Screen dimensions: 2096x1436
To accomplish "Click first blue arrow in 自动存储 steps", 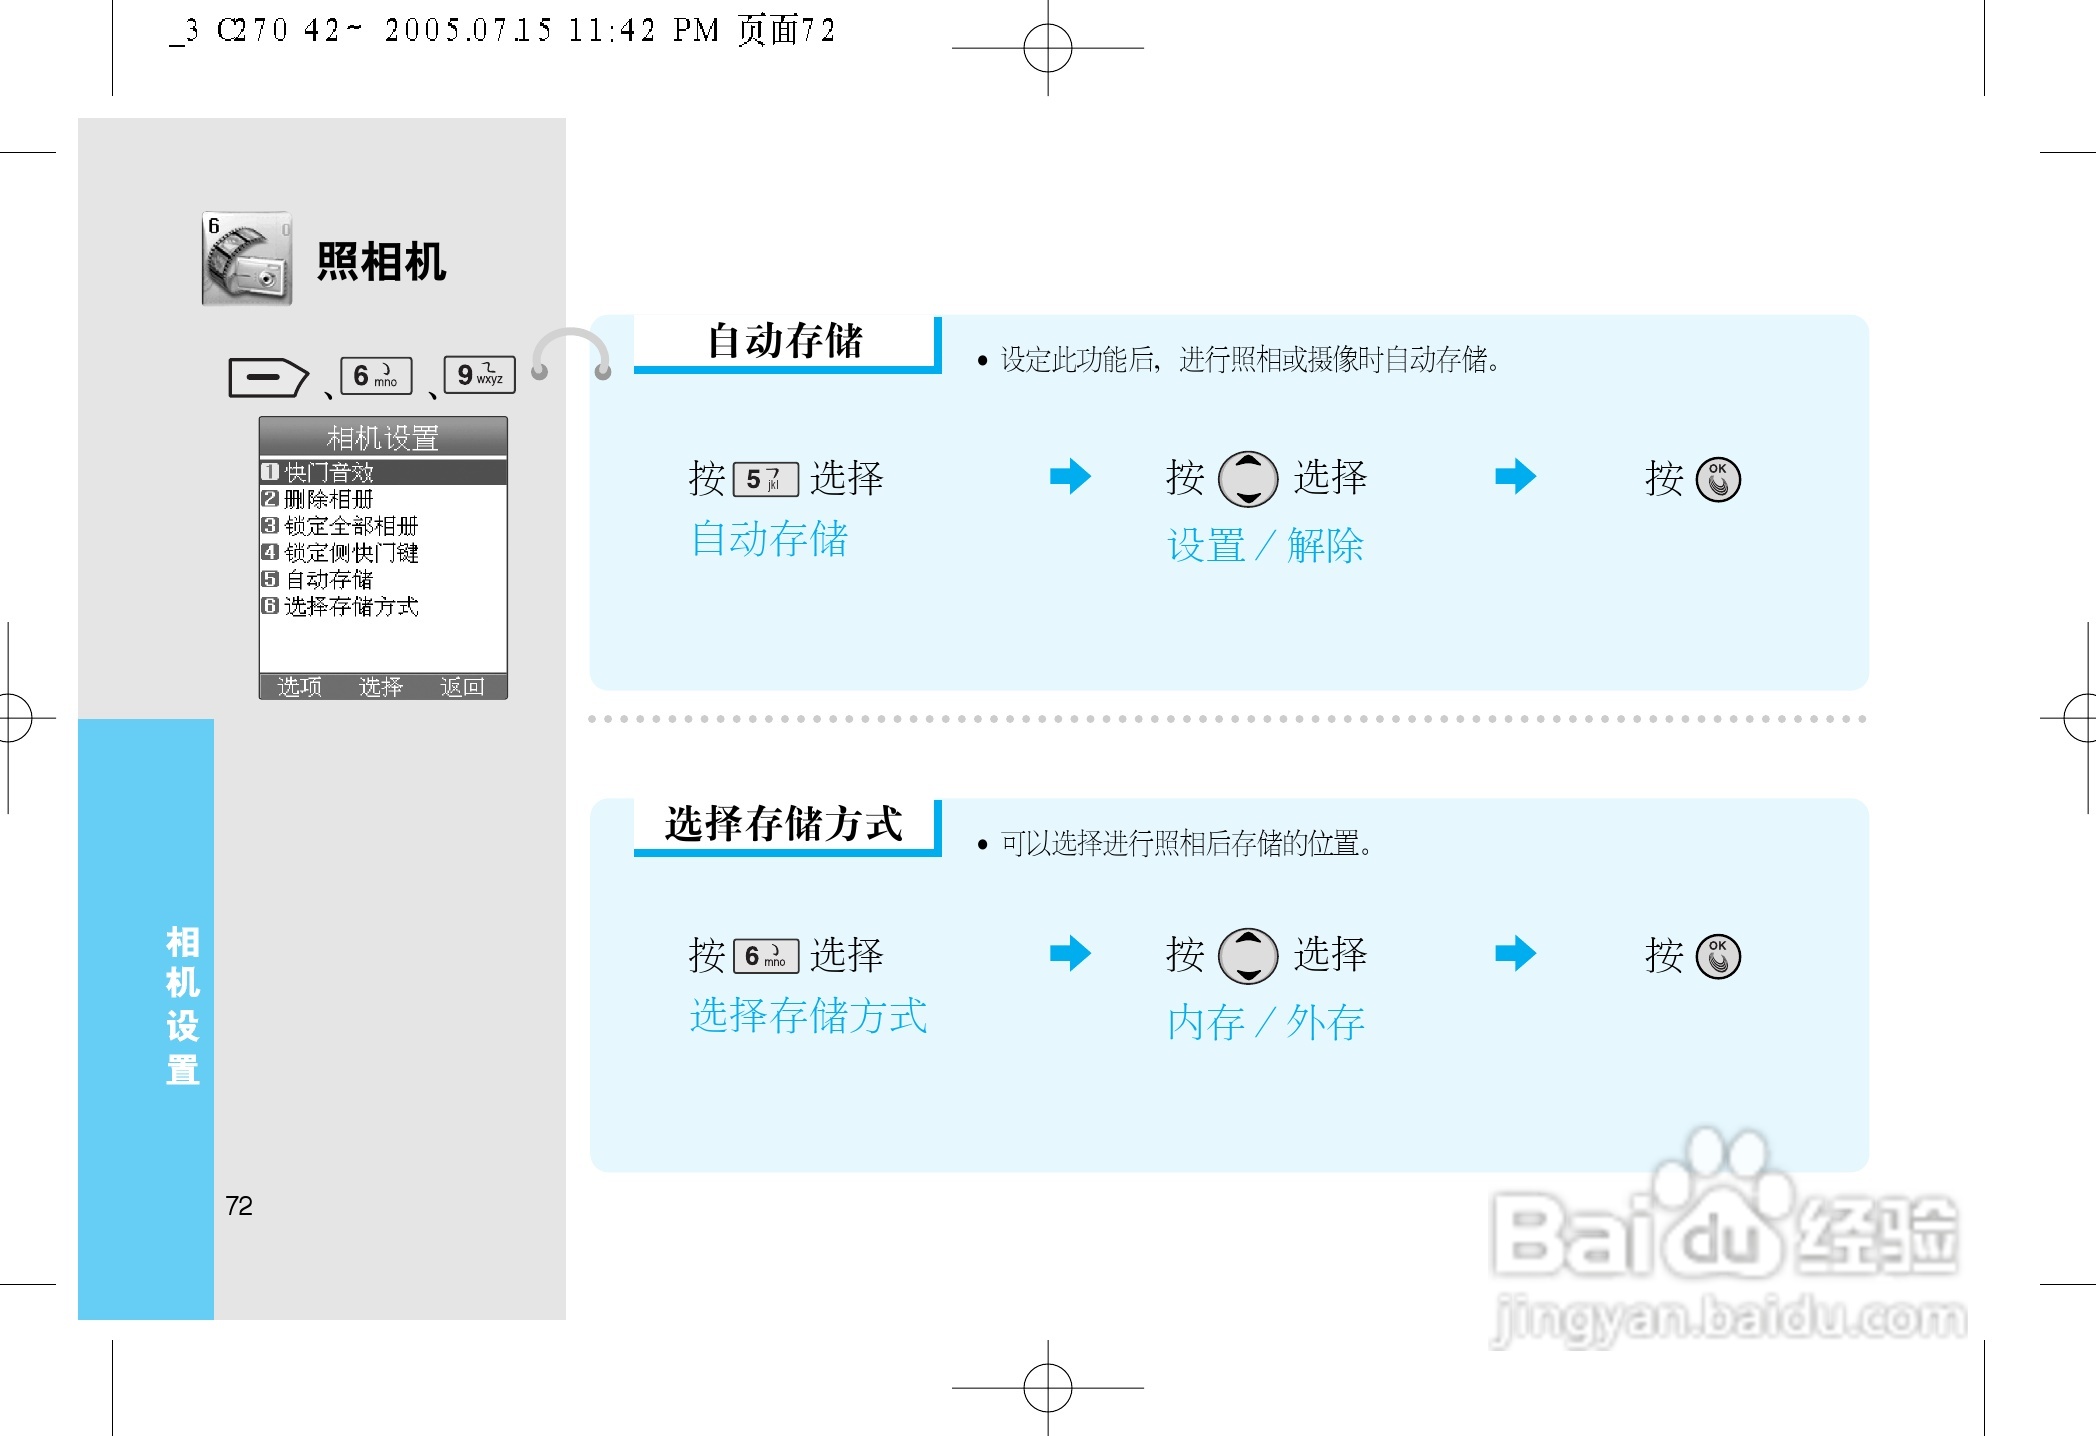I will pos(1070,476).
